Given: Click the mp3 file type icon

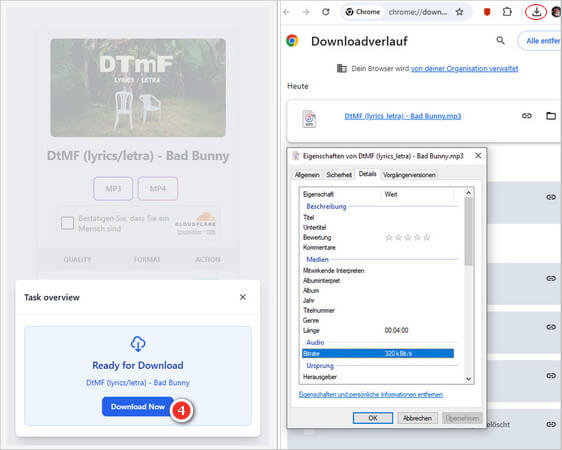Looking at the screenshot, I should [x=309, y=119].
